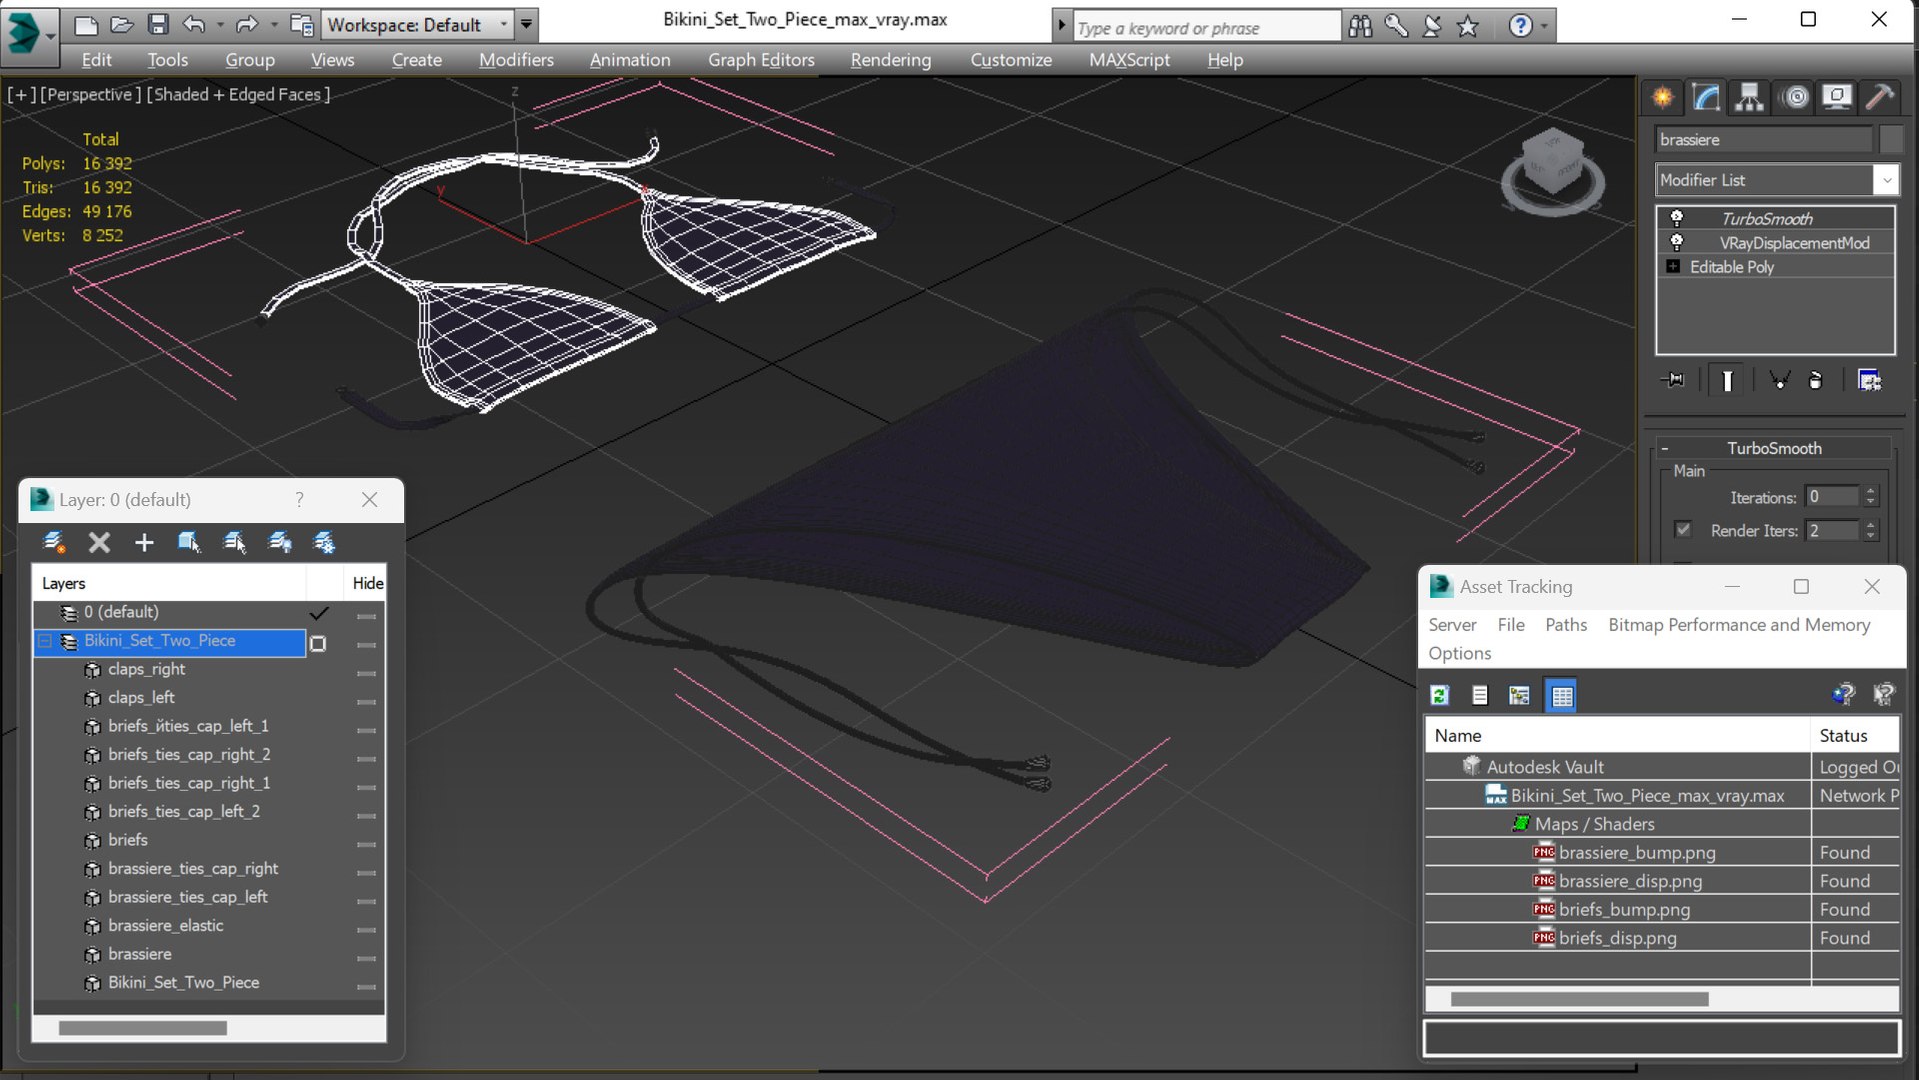Toggle Hide for the claps_right object
The height and width of the screenshot is (1080, 1919).
coord(366,672)
